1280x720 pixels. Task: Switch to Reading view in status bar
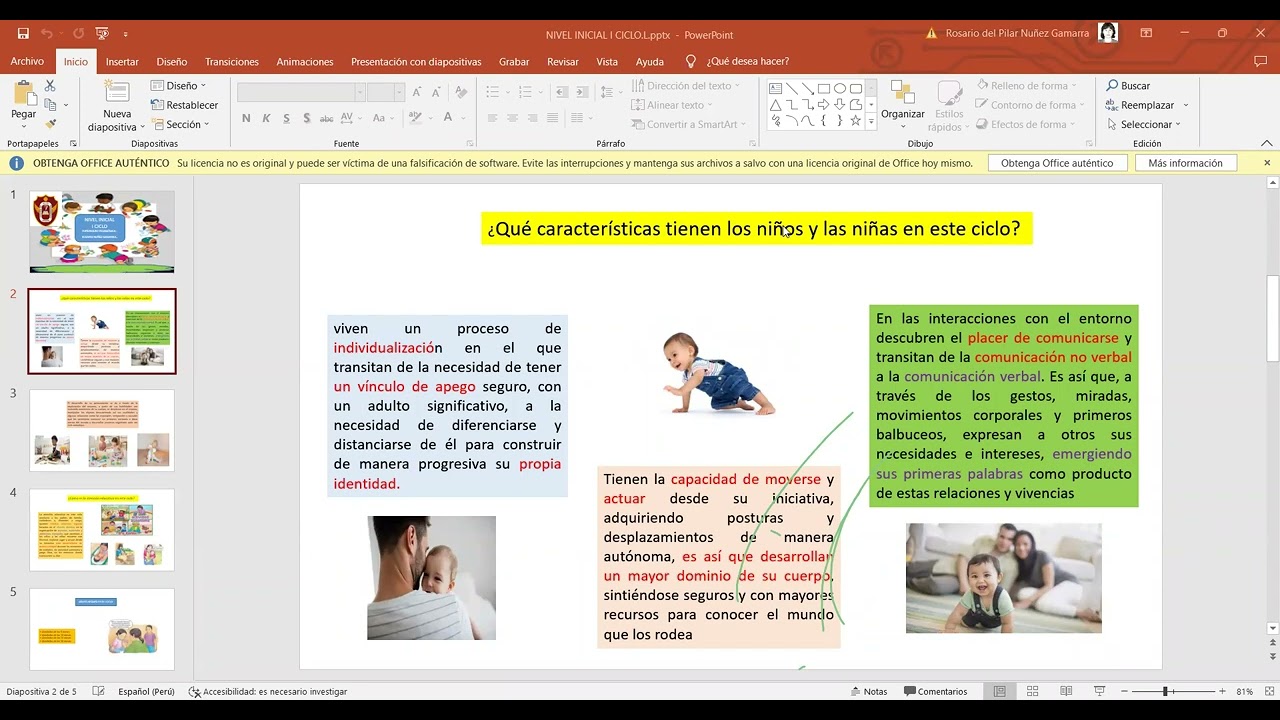click(x=1066, y=691)
